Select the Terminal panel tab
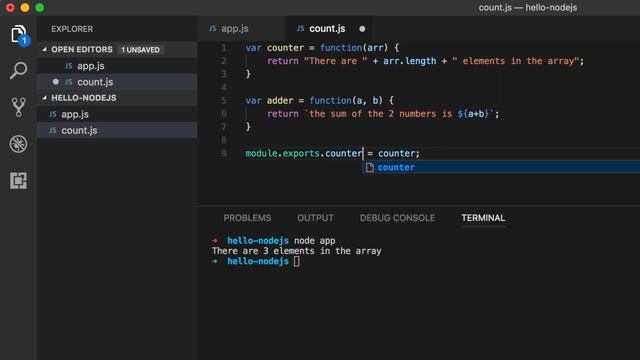 tap(483, 218)
